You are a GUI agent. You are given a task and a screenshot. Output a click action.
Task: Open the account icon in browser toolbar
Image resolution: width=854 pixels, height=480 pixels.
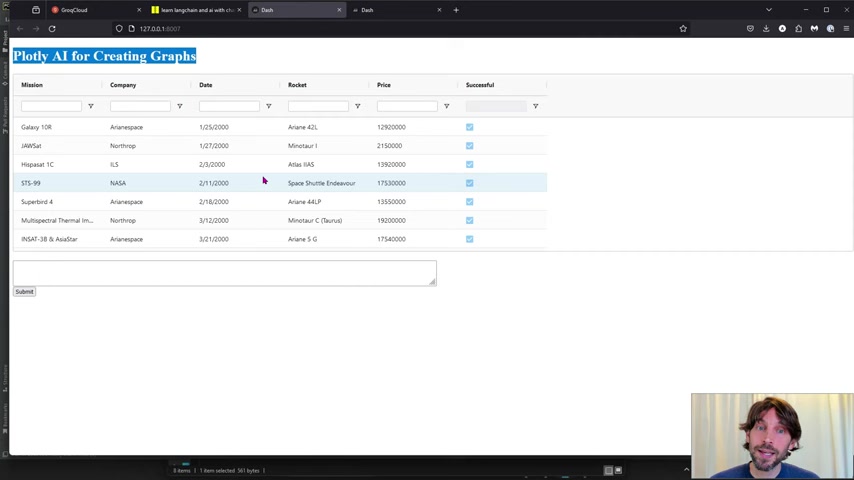782,29
